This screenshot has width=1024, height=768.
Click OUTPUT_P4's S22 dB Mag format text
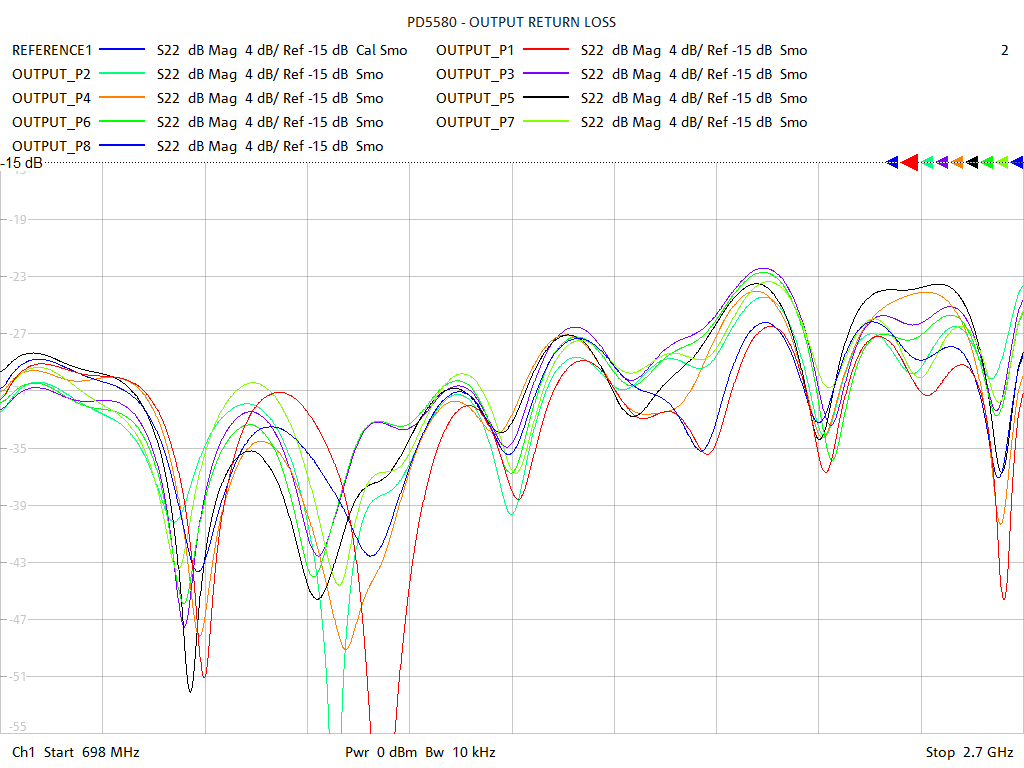pos(270,99)
